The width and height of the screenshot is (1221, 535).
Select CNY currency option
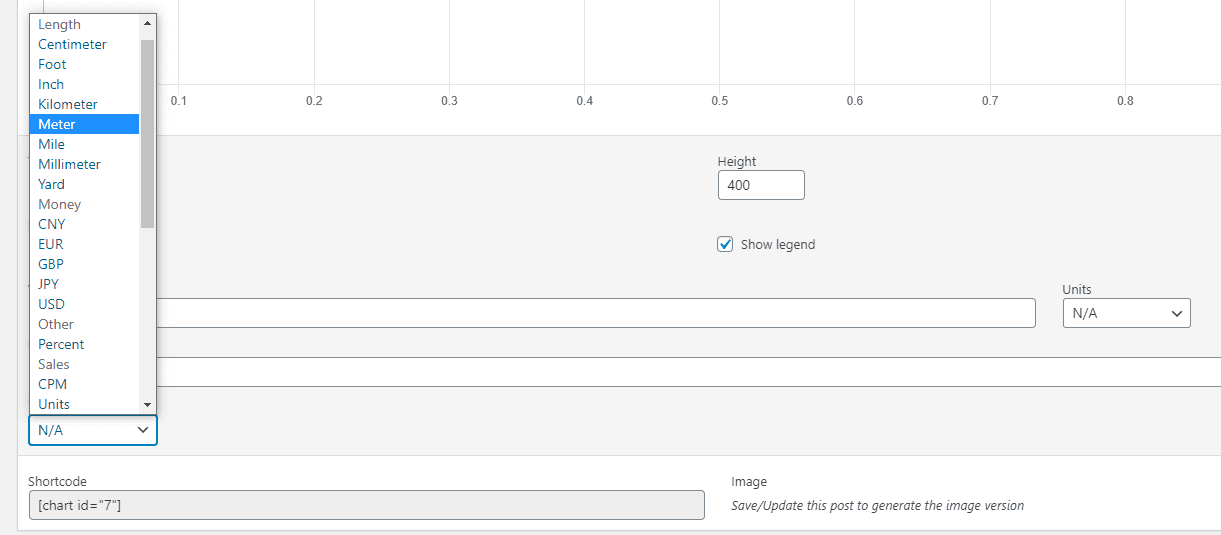click(51, 224)
